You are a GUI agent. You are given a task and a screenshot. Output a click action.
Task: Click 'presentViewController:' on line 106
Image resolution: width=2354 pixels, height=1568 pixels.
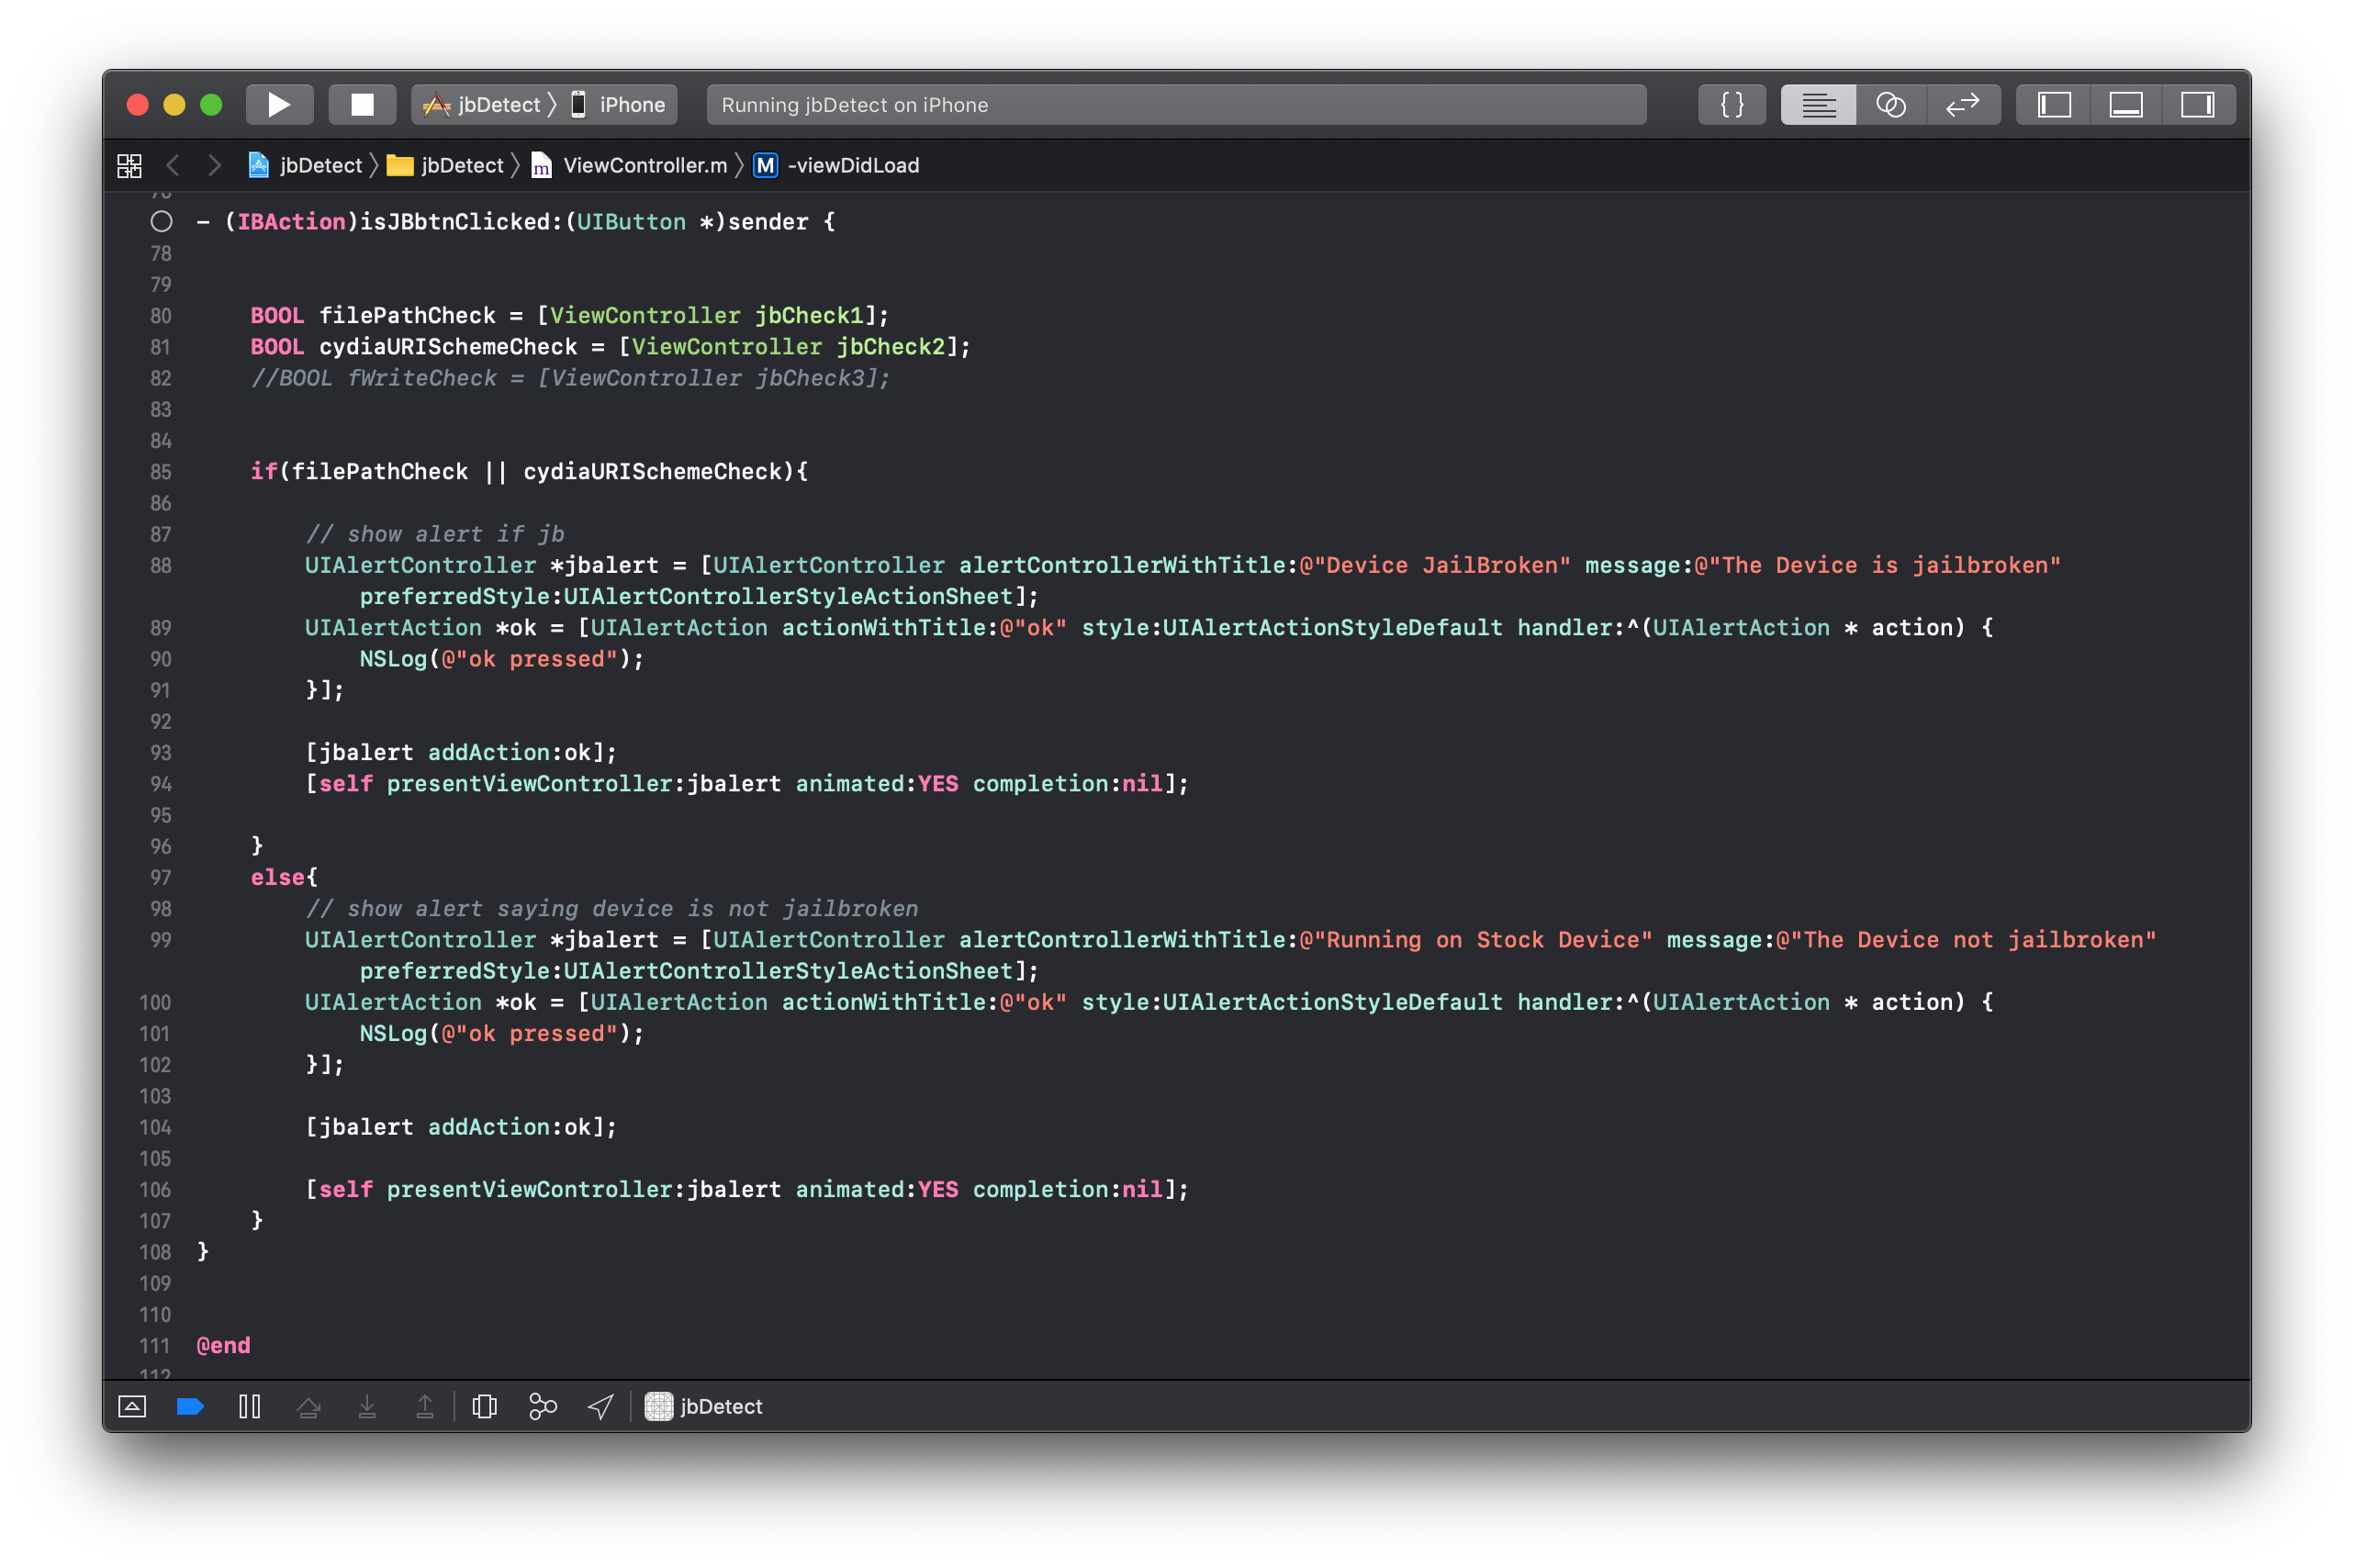536,1190
